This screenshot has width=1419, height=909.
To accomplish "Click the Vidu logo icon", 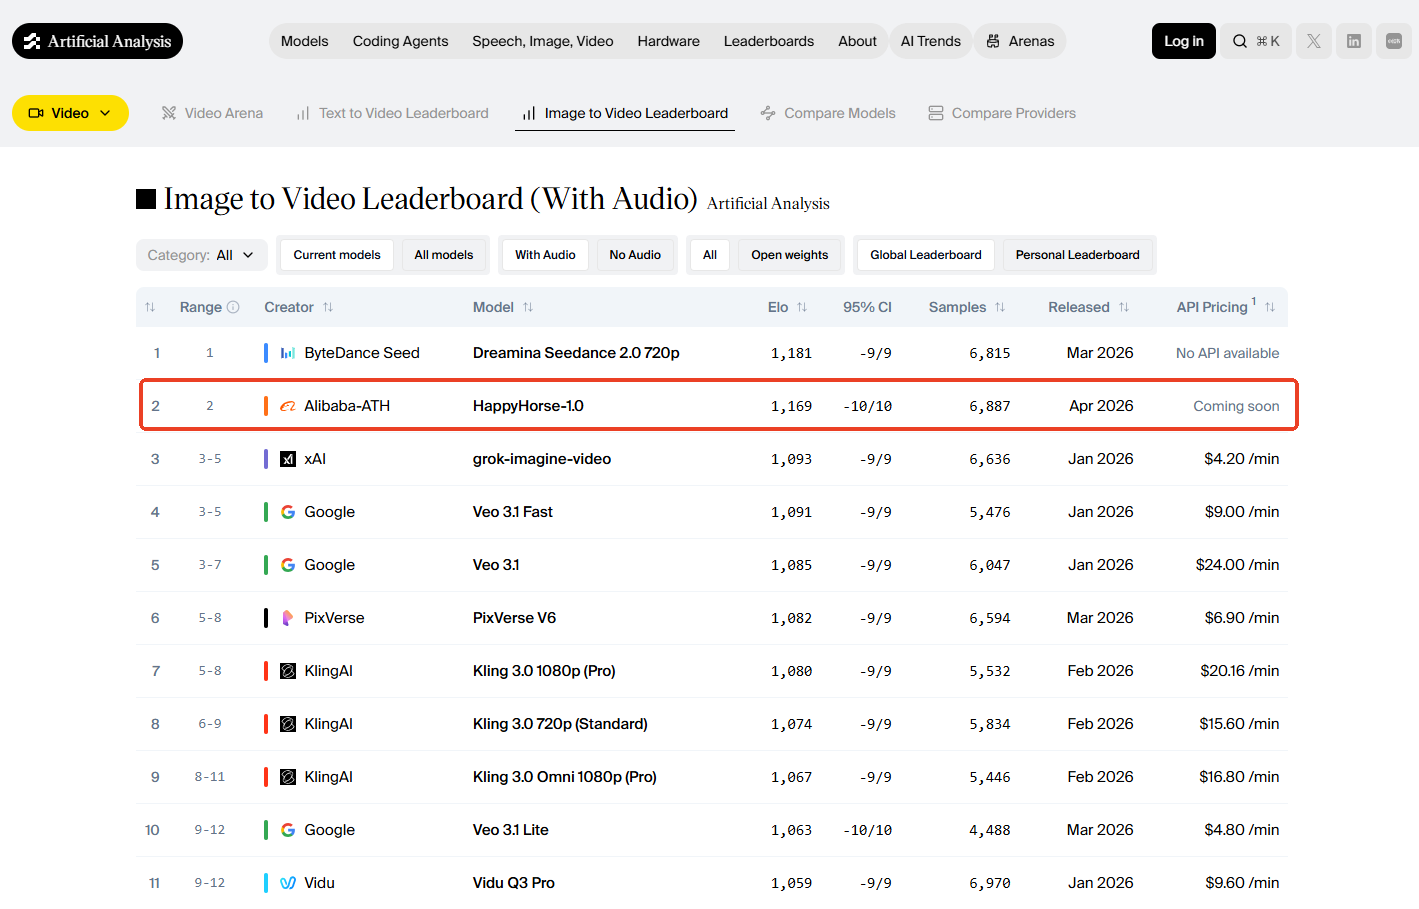I will coord(288,883).
